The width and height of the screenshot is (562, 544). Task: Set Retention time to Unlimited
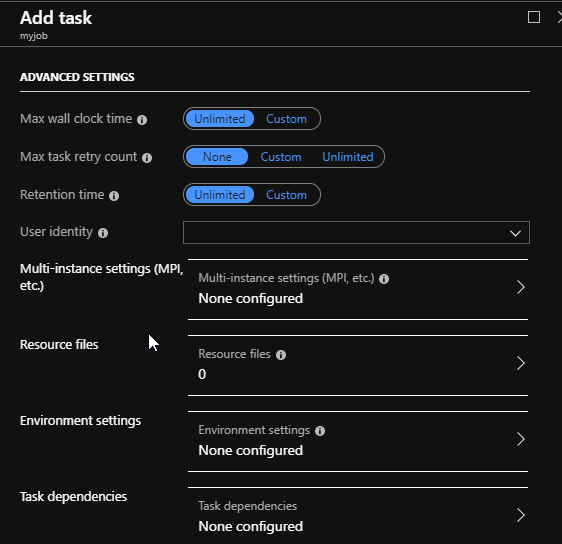click(220, 195)
